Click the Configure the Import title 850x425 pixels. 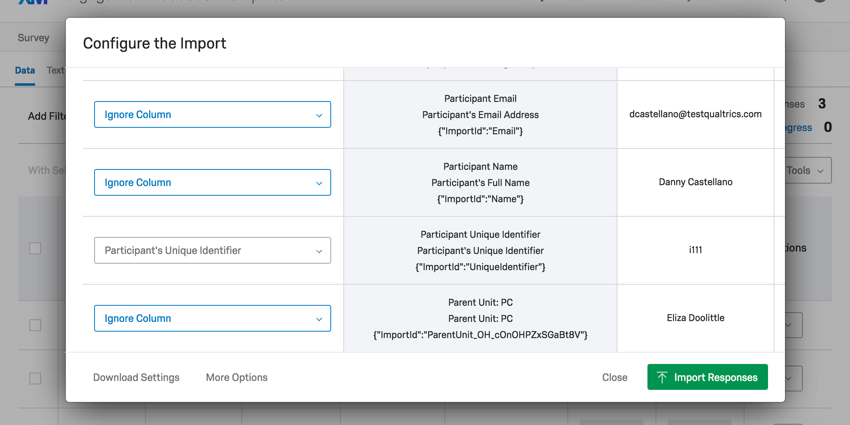click(x=155, y=43)
